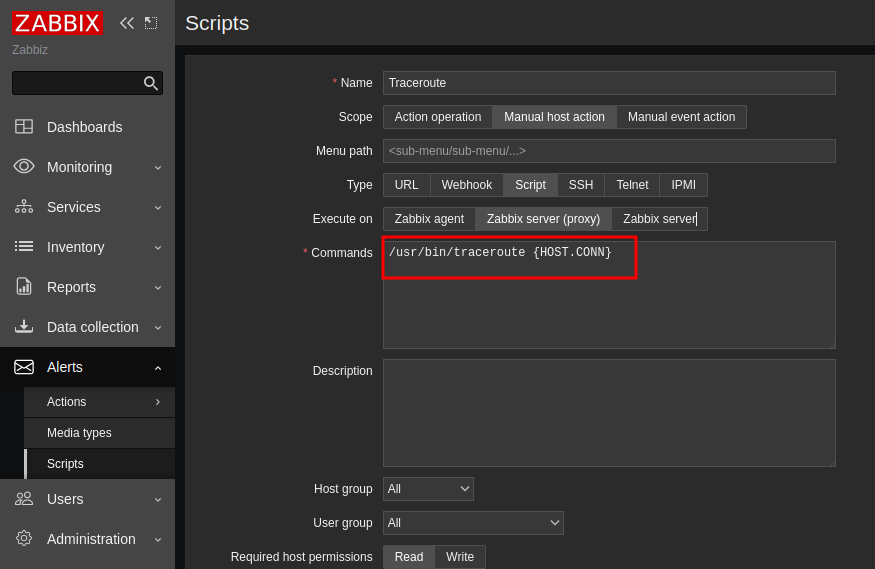Execute on Zabbix server (proxy)
This screenshot has width=875, height=569.
543,219
